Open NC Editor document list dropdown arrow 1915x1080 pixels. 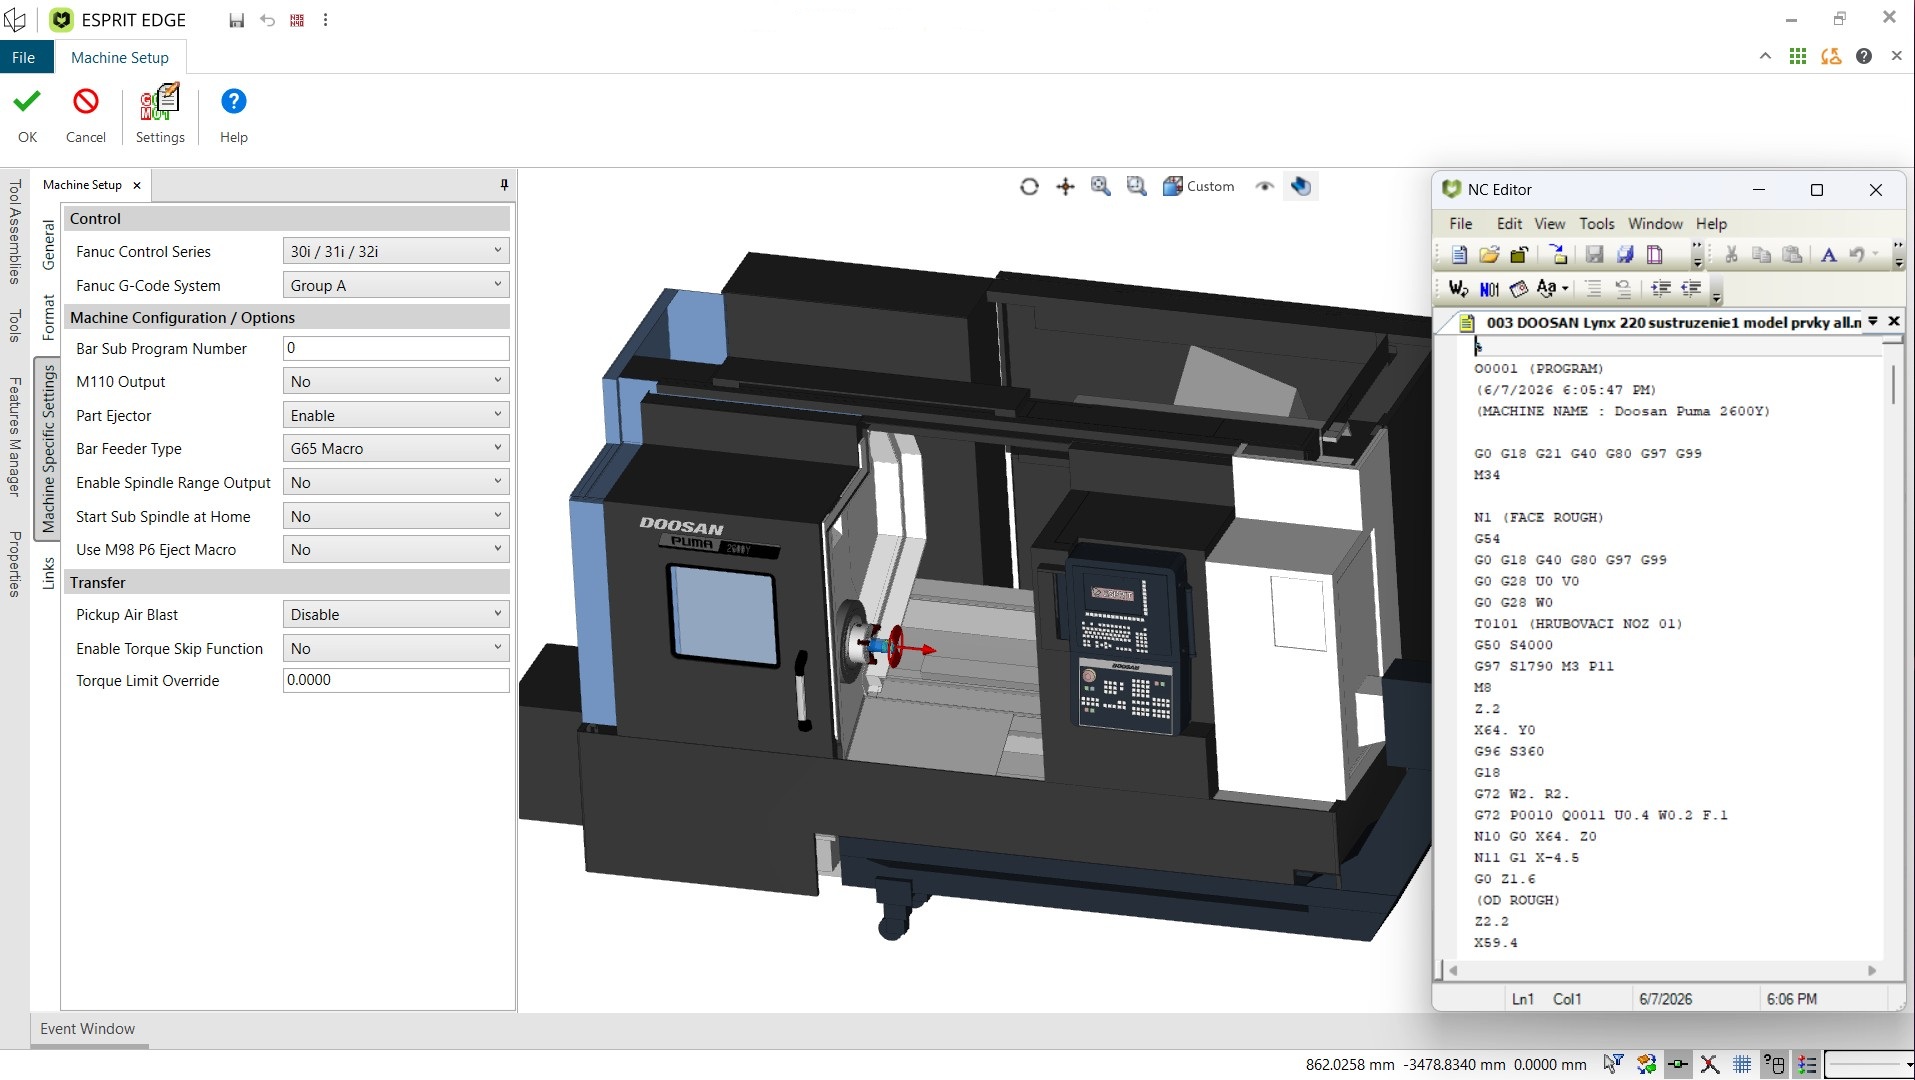pyautogui.click(x=1872, y=321)
